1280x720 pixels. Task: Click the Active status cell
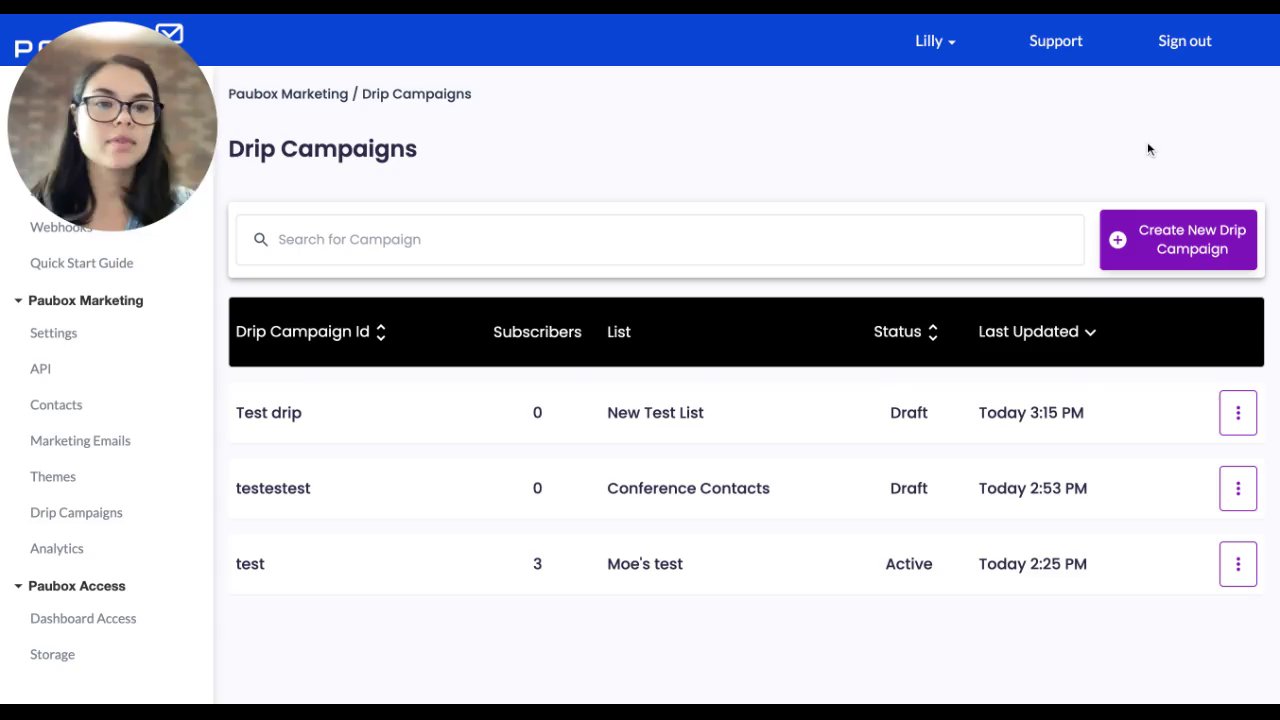pyautogui.click(x=909, y=564)
